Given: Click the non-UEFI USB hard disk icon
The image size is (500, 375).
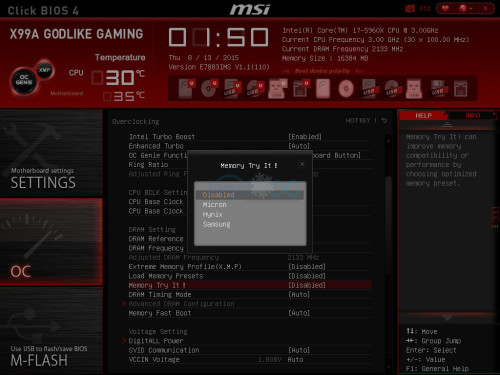Looking at the screenshot, I should tap(369, 89).
